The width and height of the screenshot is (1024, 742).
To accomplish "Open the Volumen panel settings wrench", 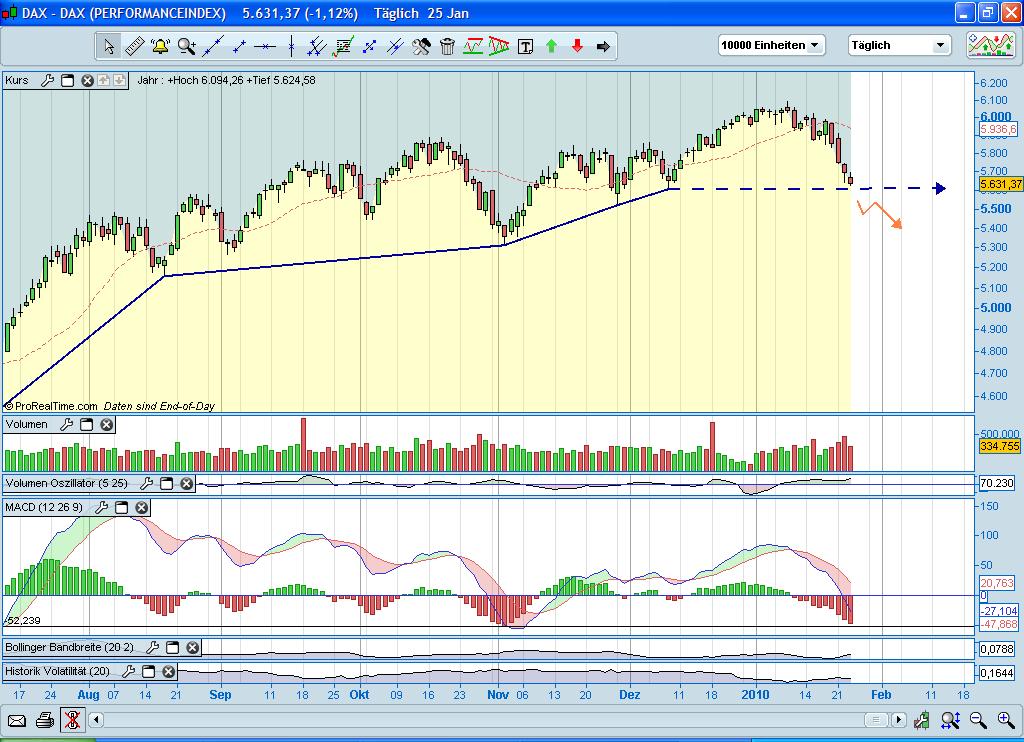I will click(66, 424).
